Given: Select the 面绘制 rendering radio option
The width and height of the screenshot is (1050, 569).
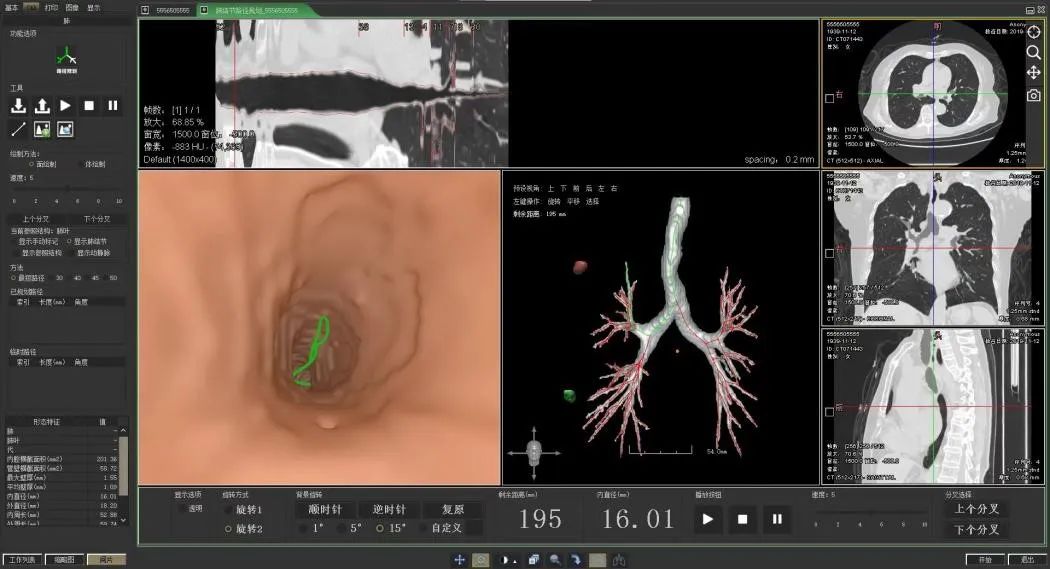Looking at the screenshot, I should click(43, 164).
